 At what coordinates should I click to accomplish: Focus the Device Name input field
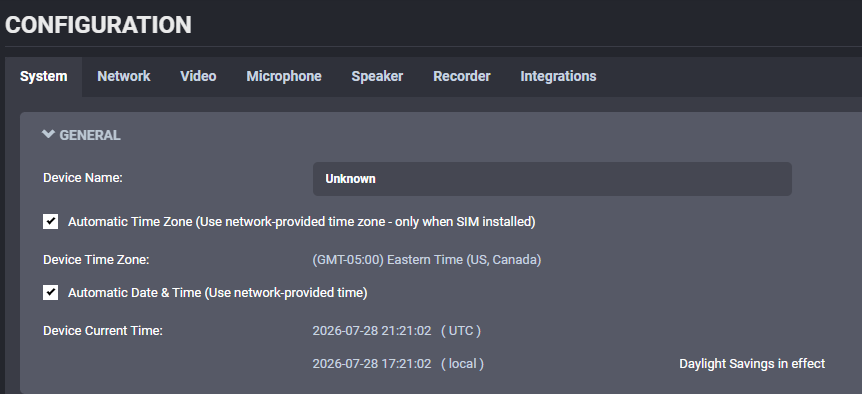552,179
